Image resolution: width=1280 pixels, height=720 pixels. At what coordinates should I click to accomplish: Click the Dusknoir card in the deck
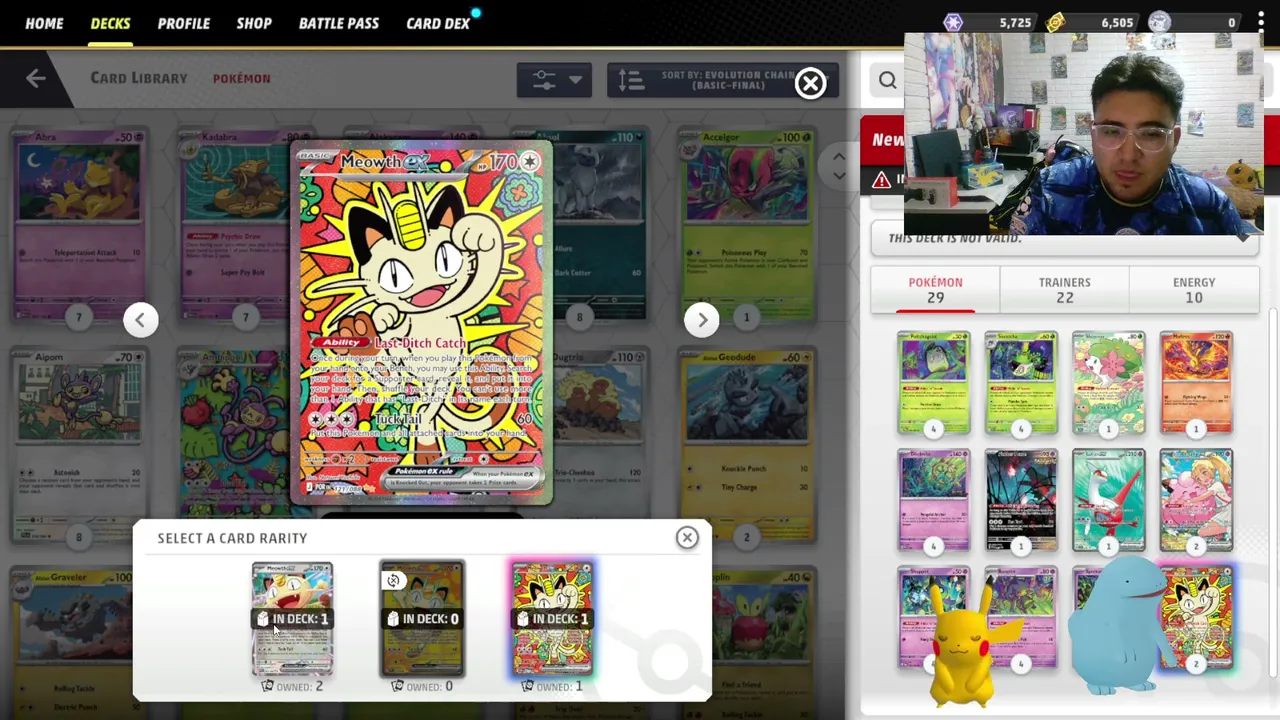click(x=933, y=502)
